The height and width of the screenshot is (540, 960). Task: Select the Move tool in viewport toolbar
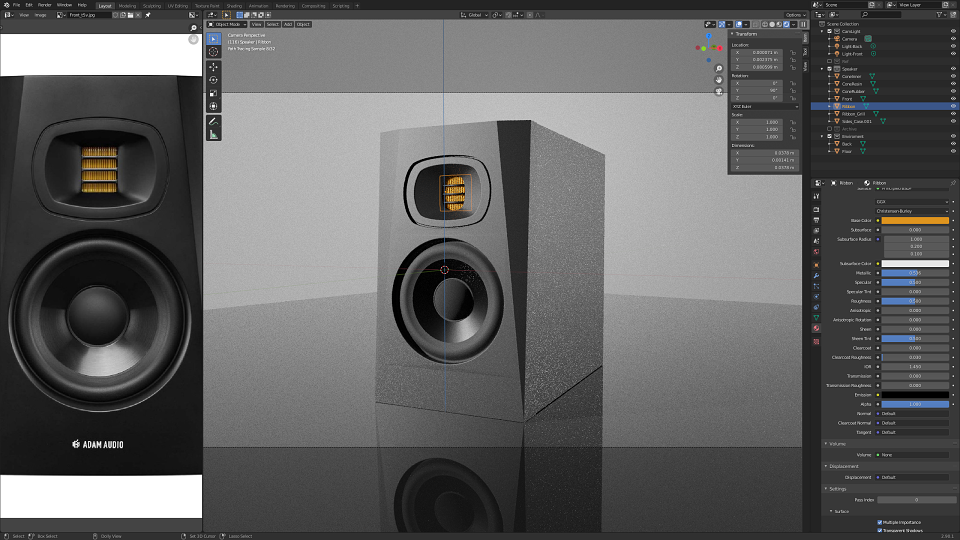[x=213, y=66]
